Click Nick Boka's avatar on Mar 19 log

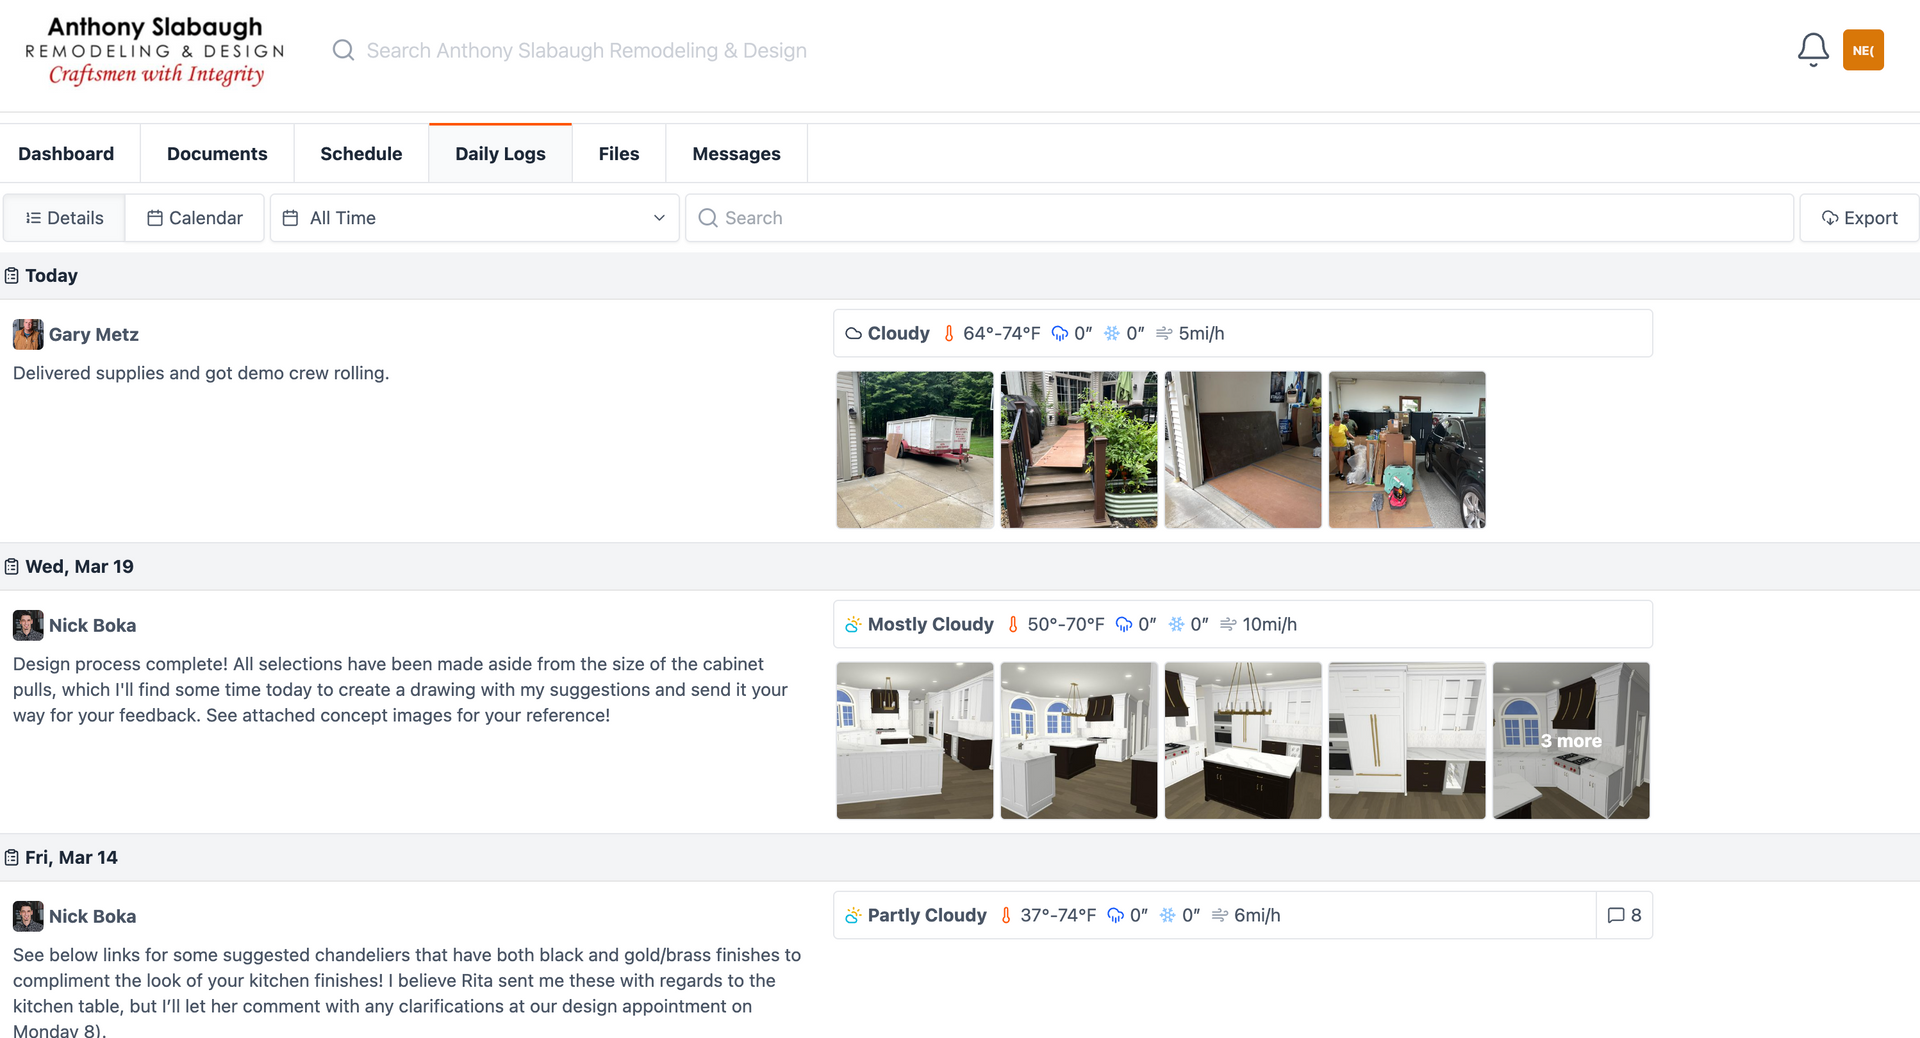[28, 625]
